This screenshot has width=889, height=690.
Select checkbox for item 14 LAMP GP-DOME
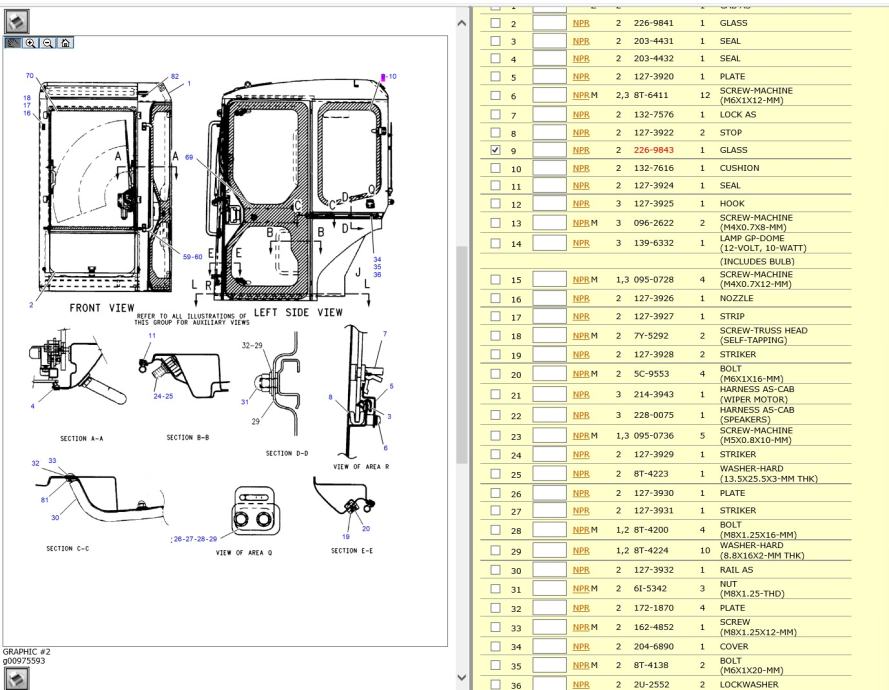tap(495, 243)
